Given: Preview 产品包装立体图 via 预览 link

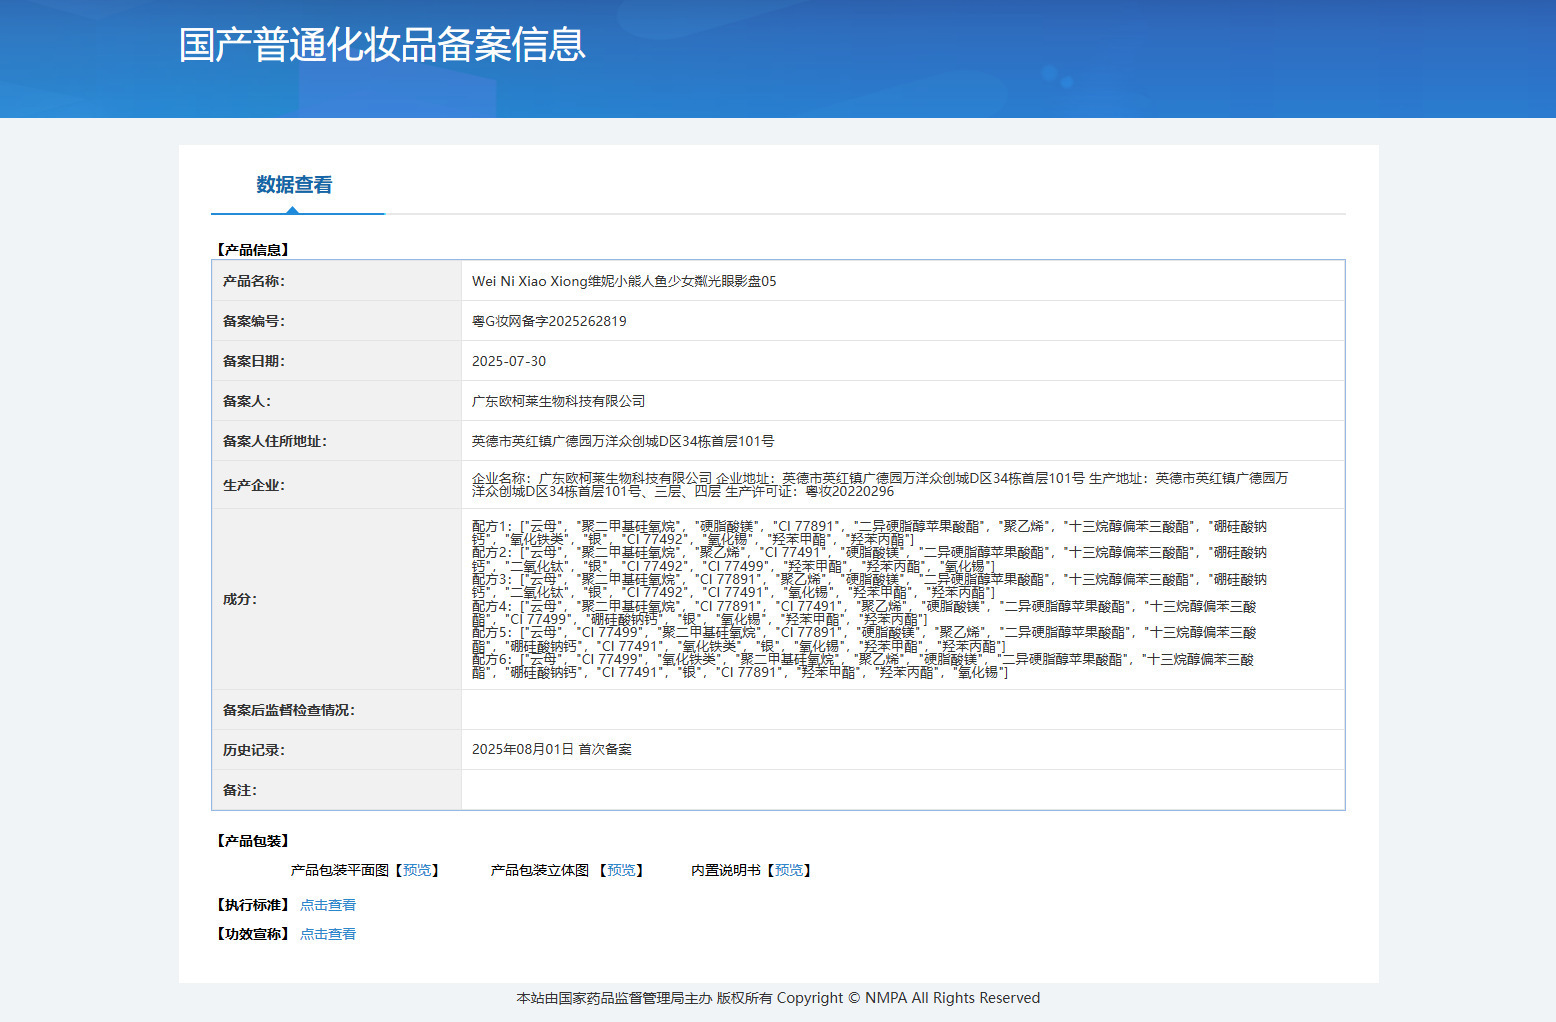Looking at the screenshot, I should click(621, 871).
